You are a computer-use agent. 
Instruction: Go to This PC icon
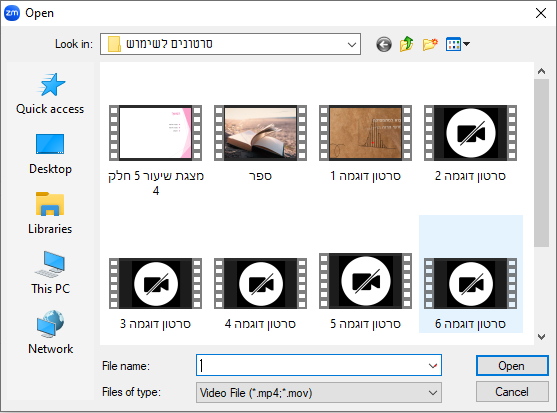click(50, 264)
